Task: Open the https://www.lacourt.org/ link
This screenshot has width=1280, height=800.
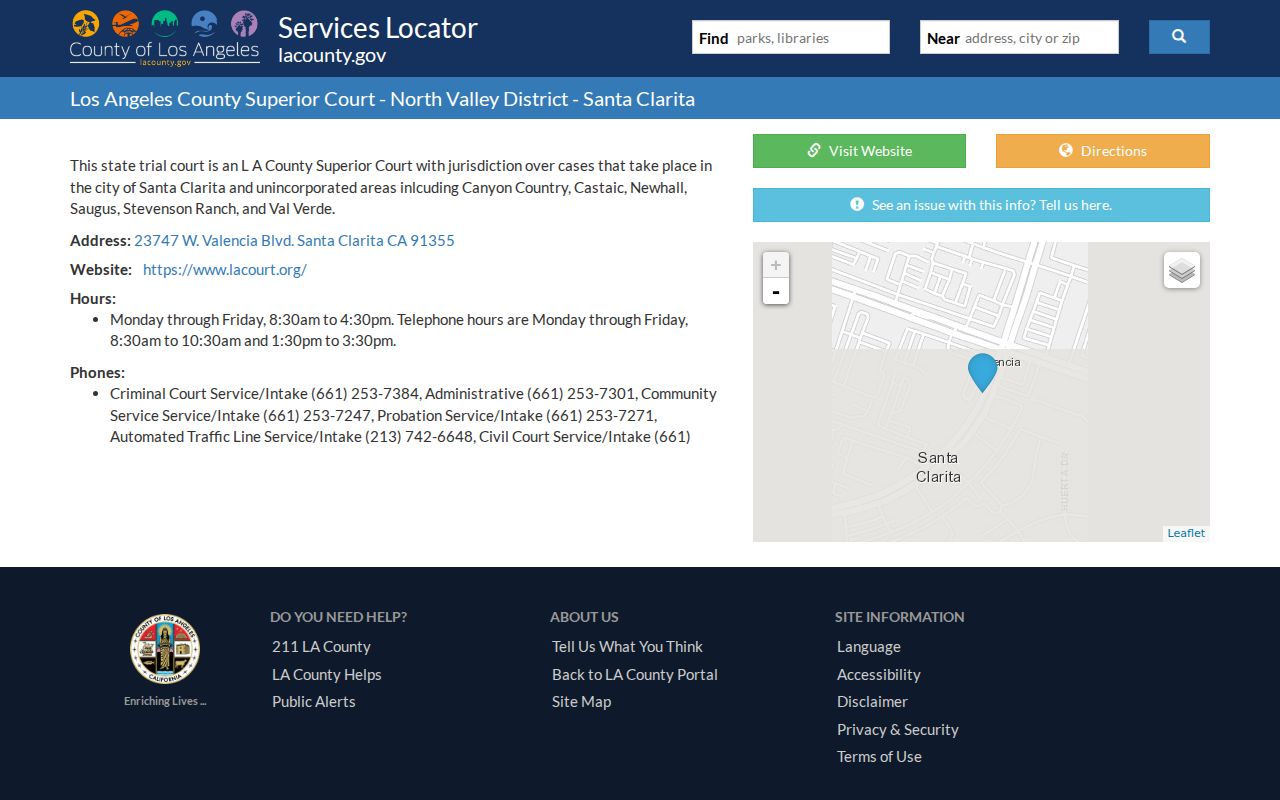Action: click(x=225, y=269)
